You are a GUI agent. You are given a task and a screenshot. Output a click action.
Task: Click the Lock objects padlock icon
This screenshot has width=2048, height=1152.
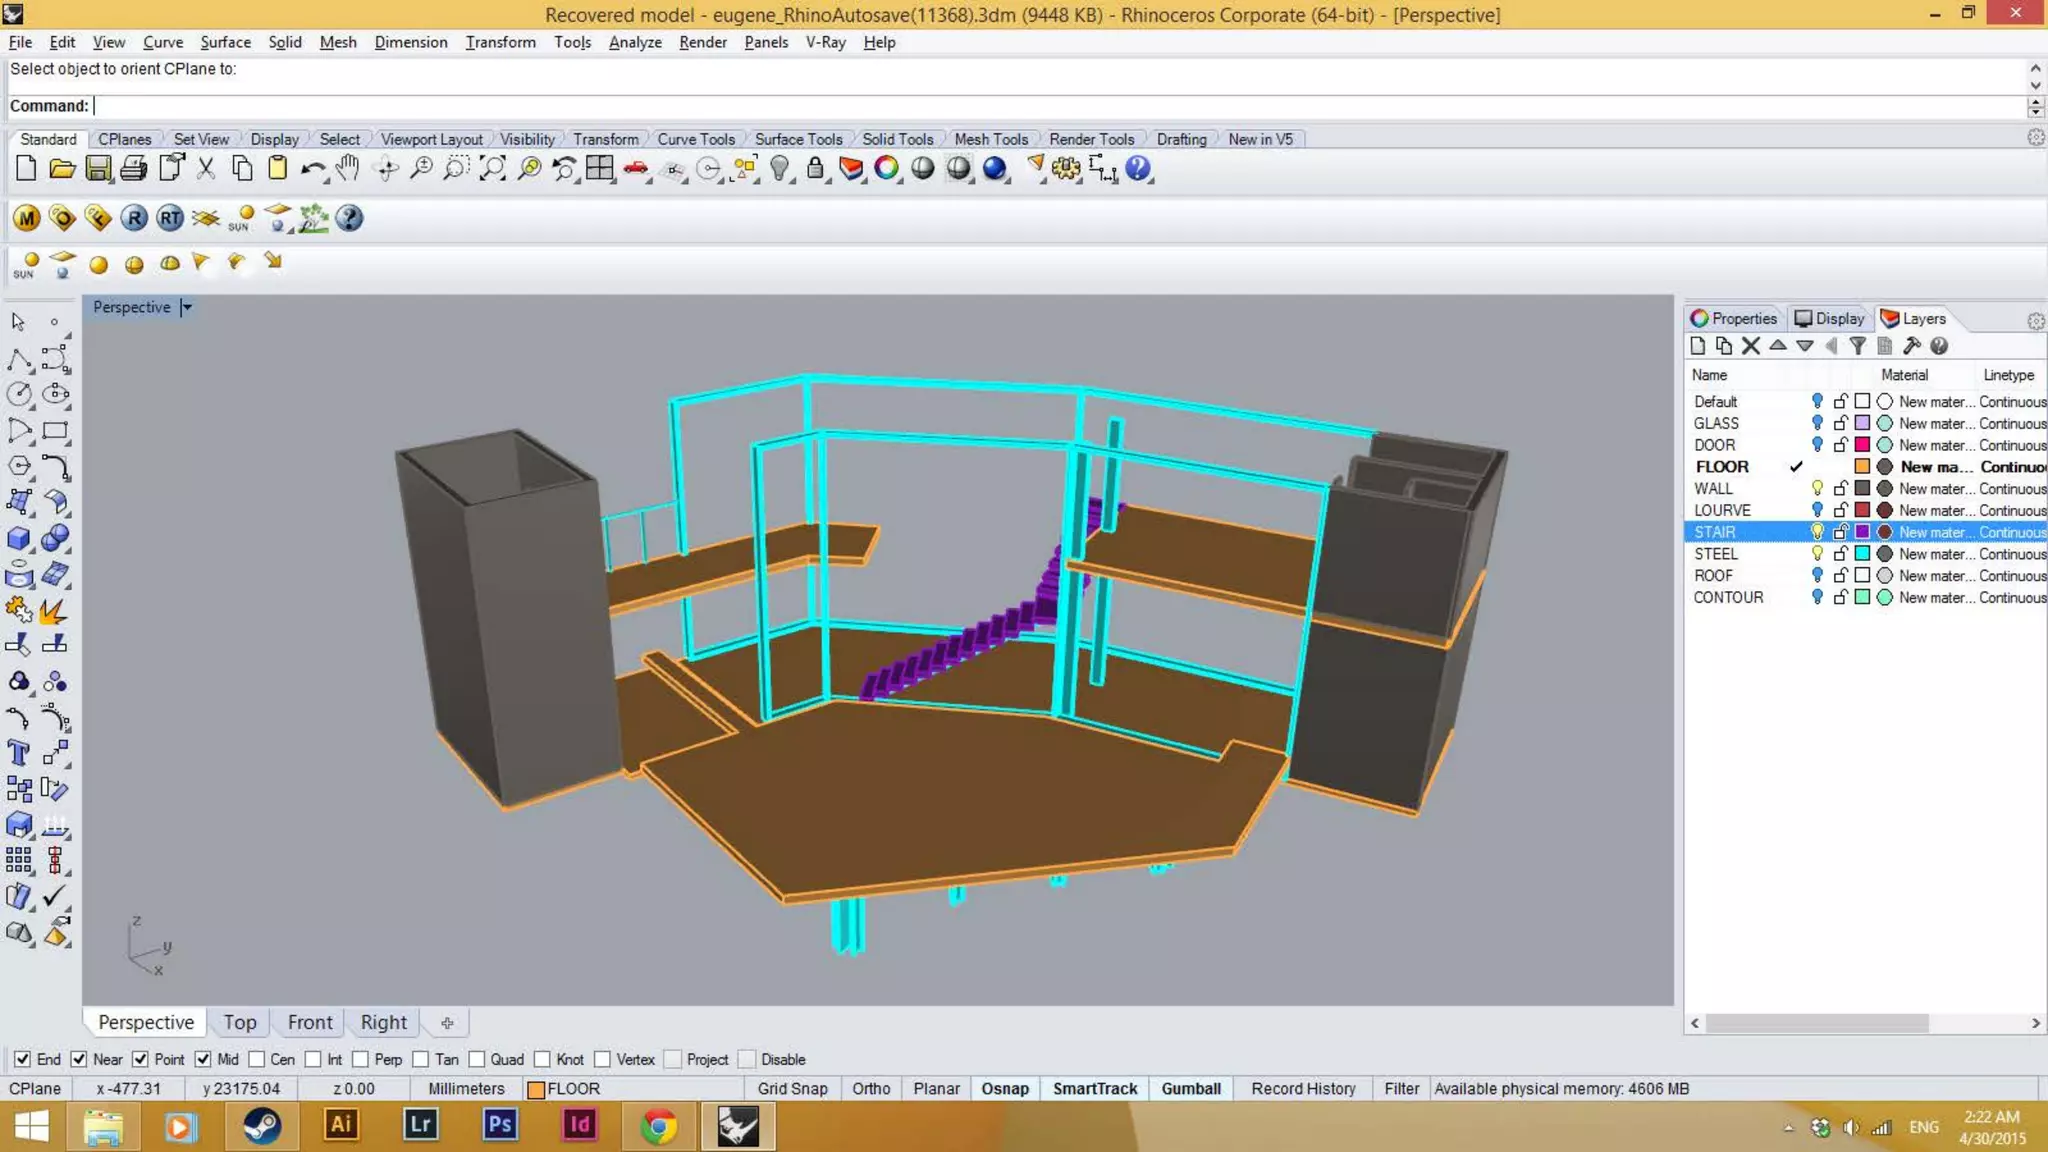tap(815, 169)
